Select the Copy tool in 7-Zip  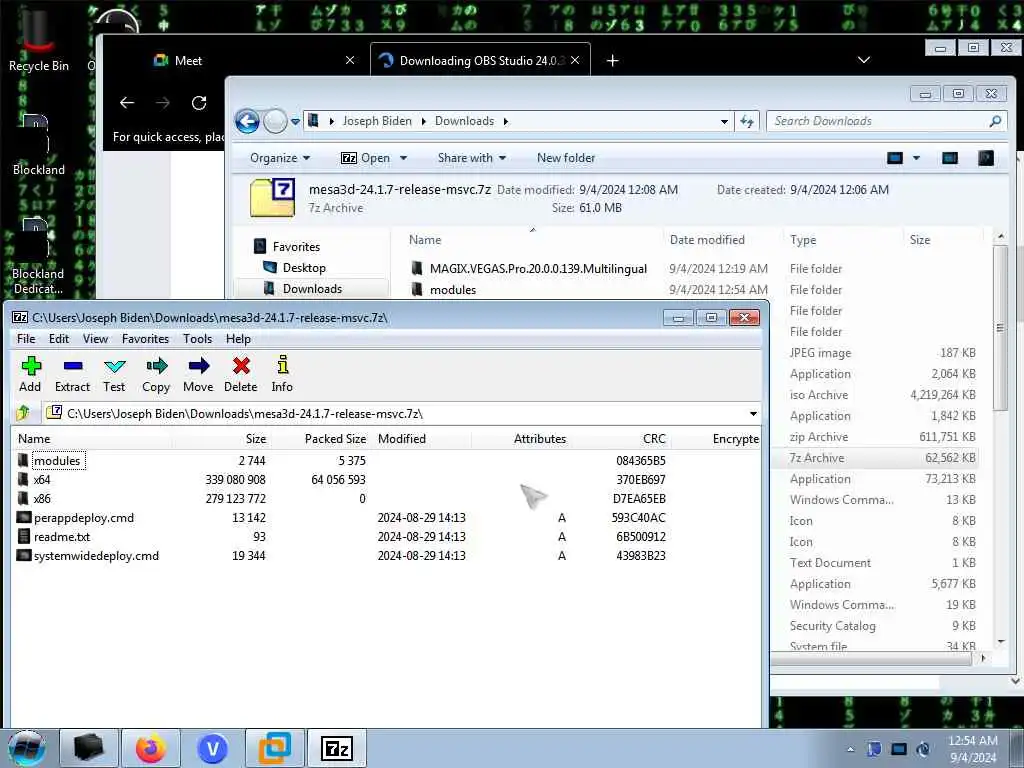click(156, 374)
